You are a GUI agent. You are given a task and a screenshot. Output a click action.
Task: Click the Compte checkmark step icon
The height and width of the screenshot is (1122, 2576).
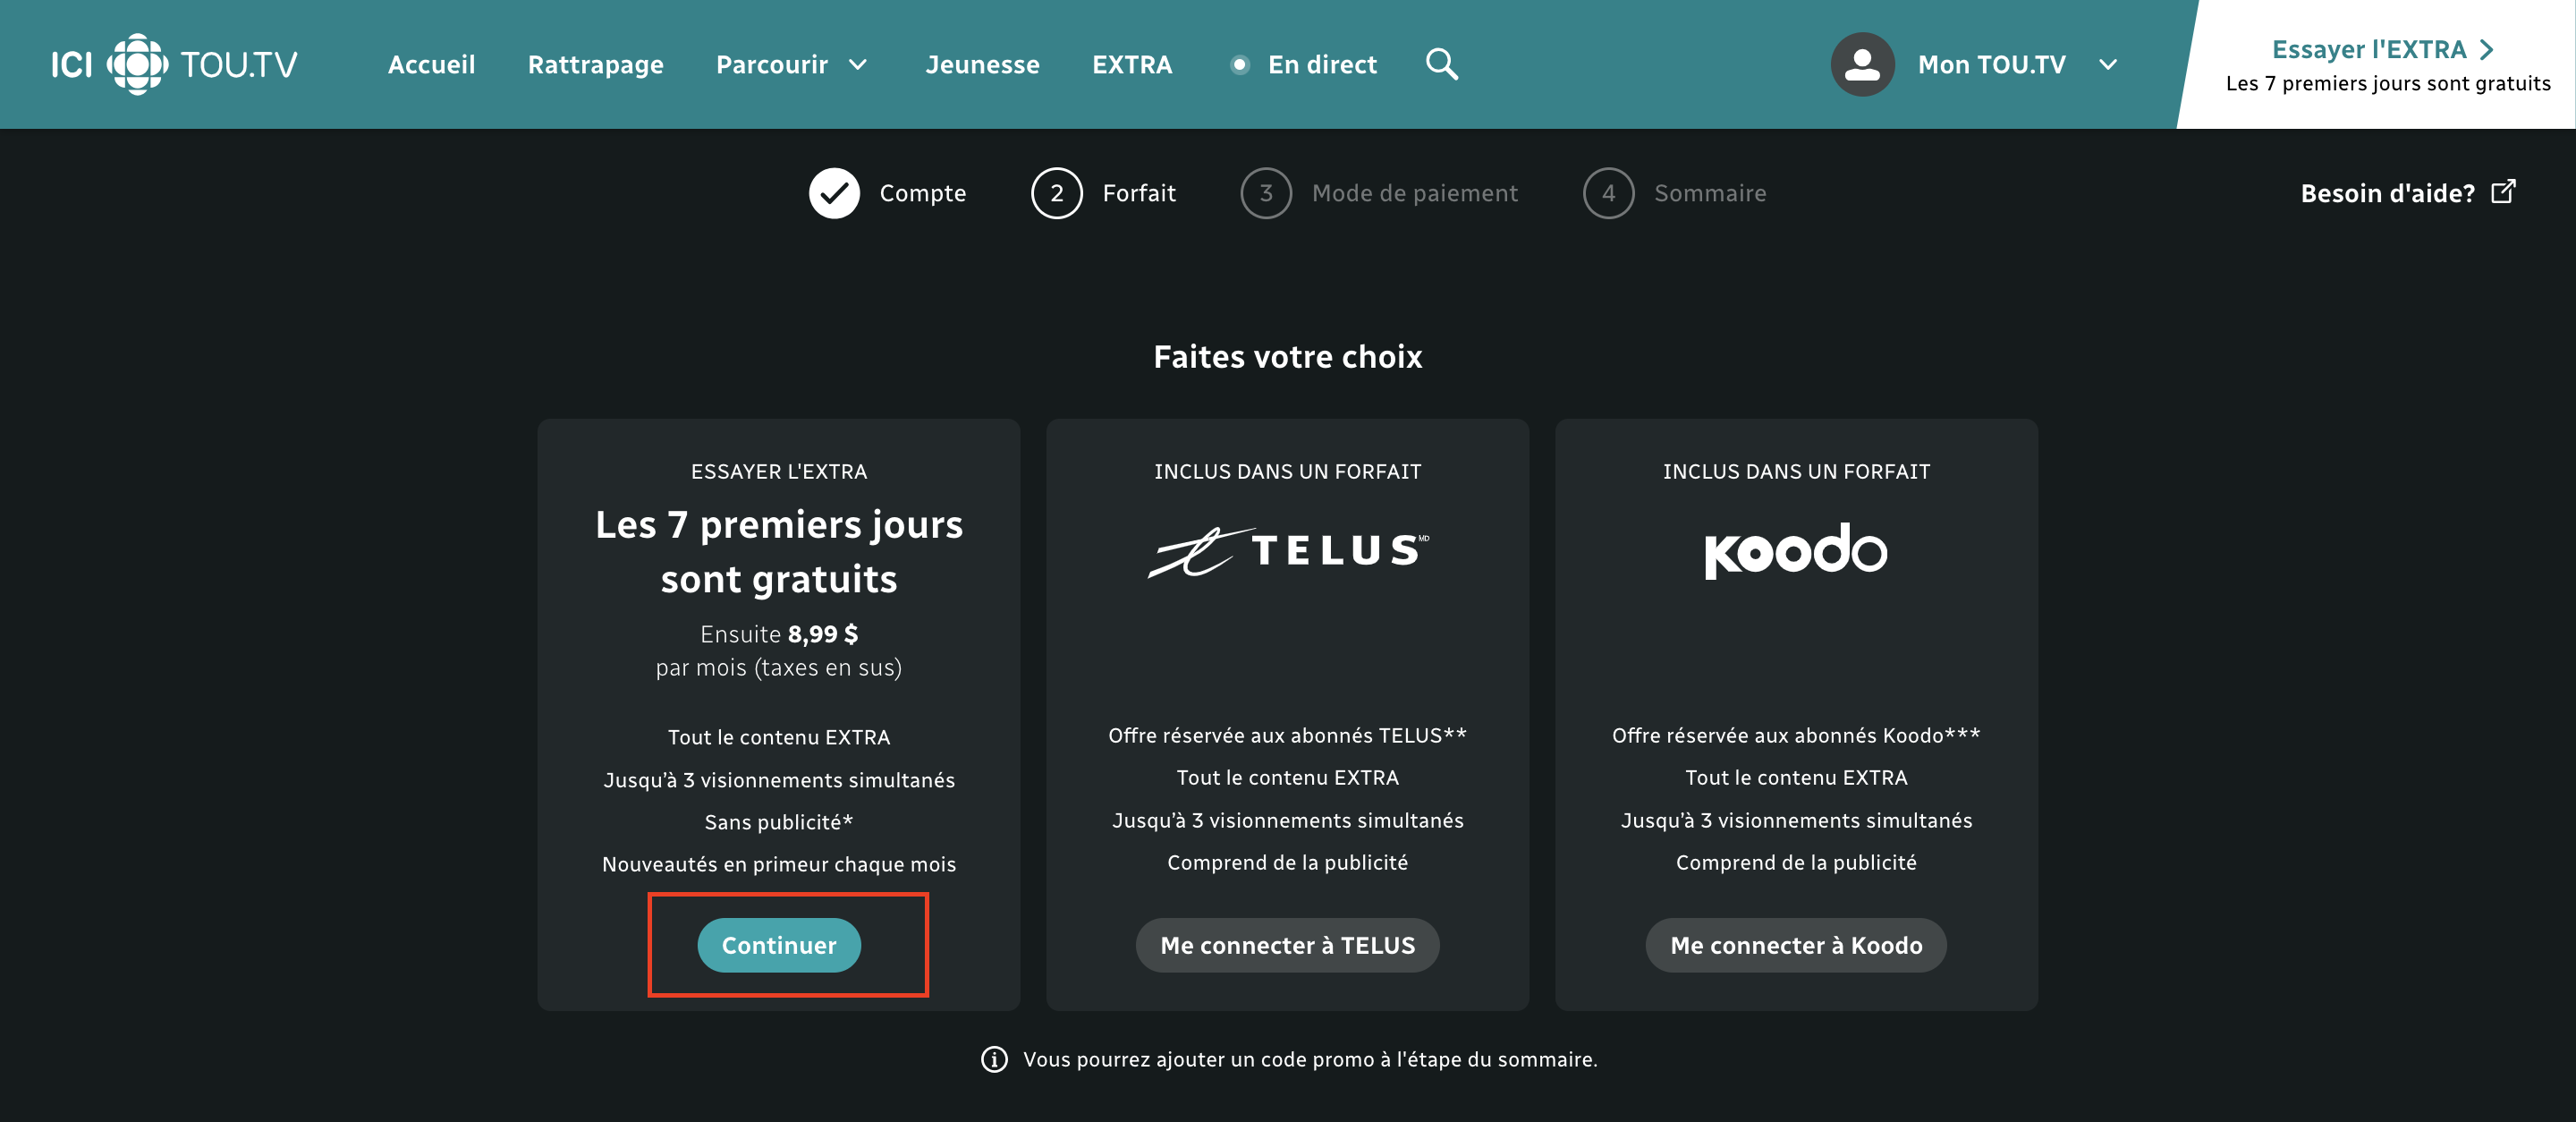click(834, 193)
